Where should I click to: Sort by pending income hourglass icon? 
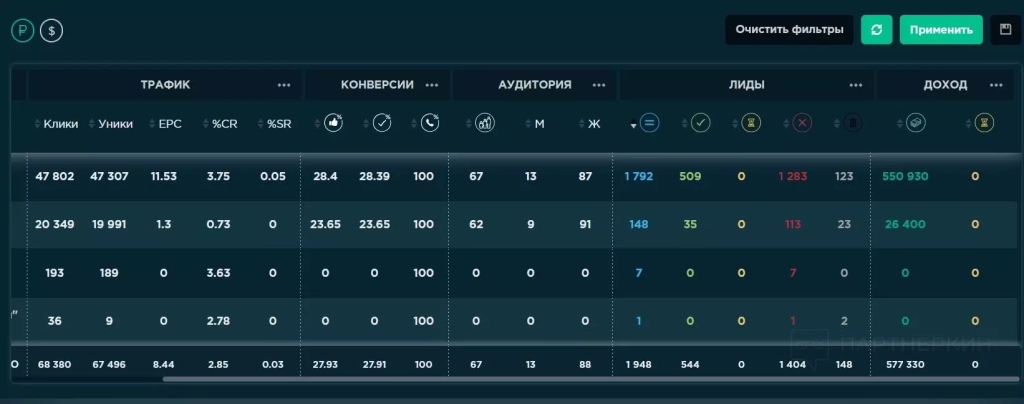[x=984, y=123]
